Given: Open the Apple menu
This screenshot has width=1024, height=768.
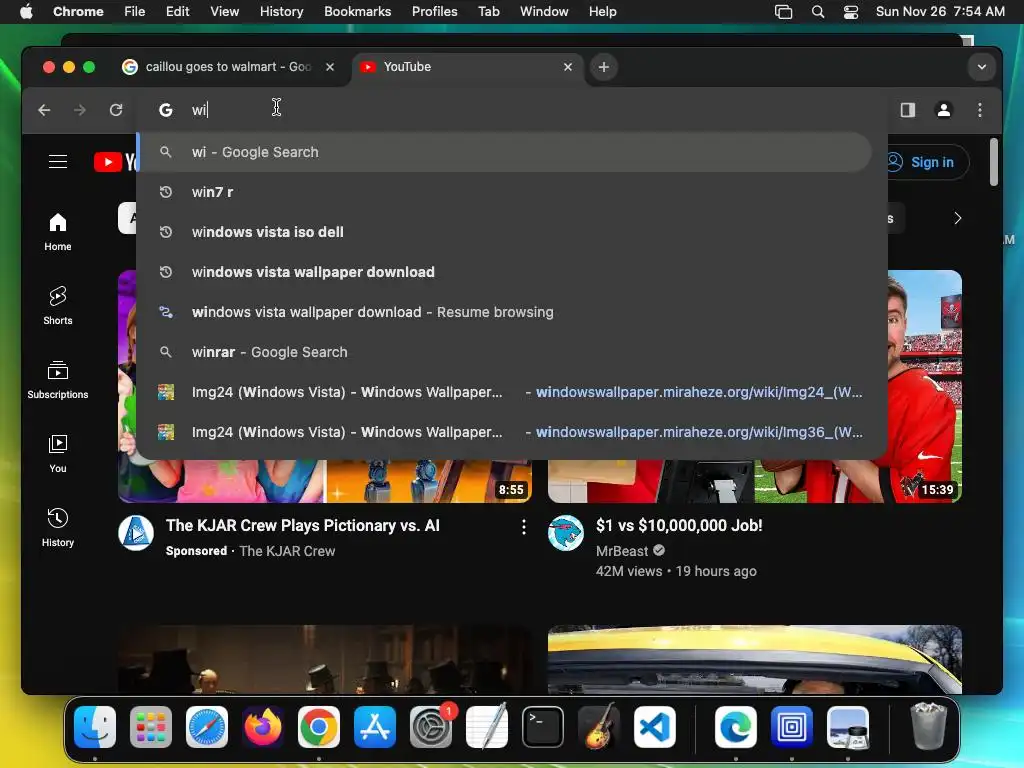Looking at the screenshot, I should (26, 12).
